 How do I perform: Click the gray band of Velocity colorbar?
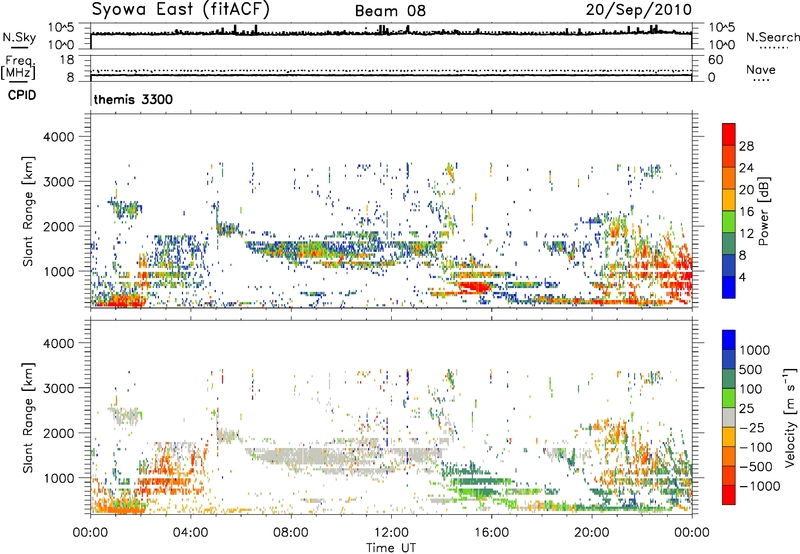click(x=729, y=417)
